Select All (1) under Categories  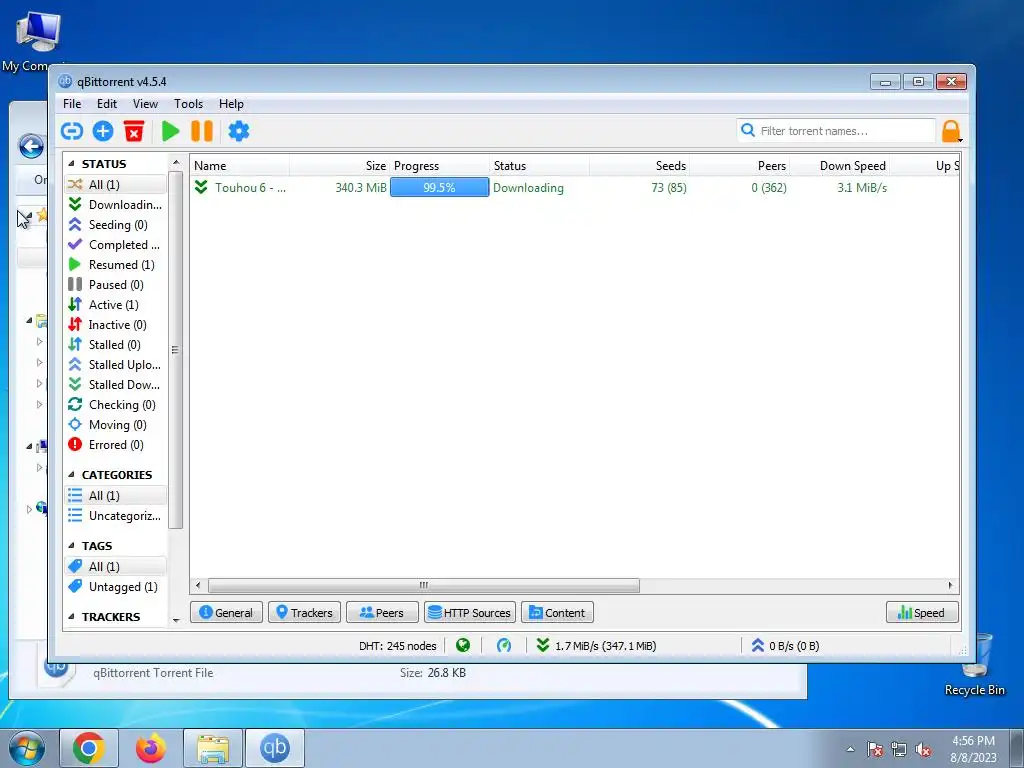116,496
